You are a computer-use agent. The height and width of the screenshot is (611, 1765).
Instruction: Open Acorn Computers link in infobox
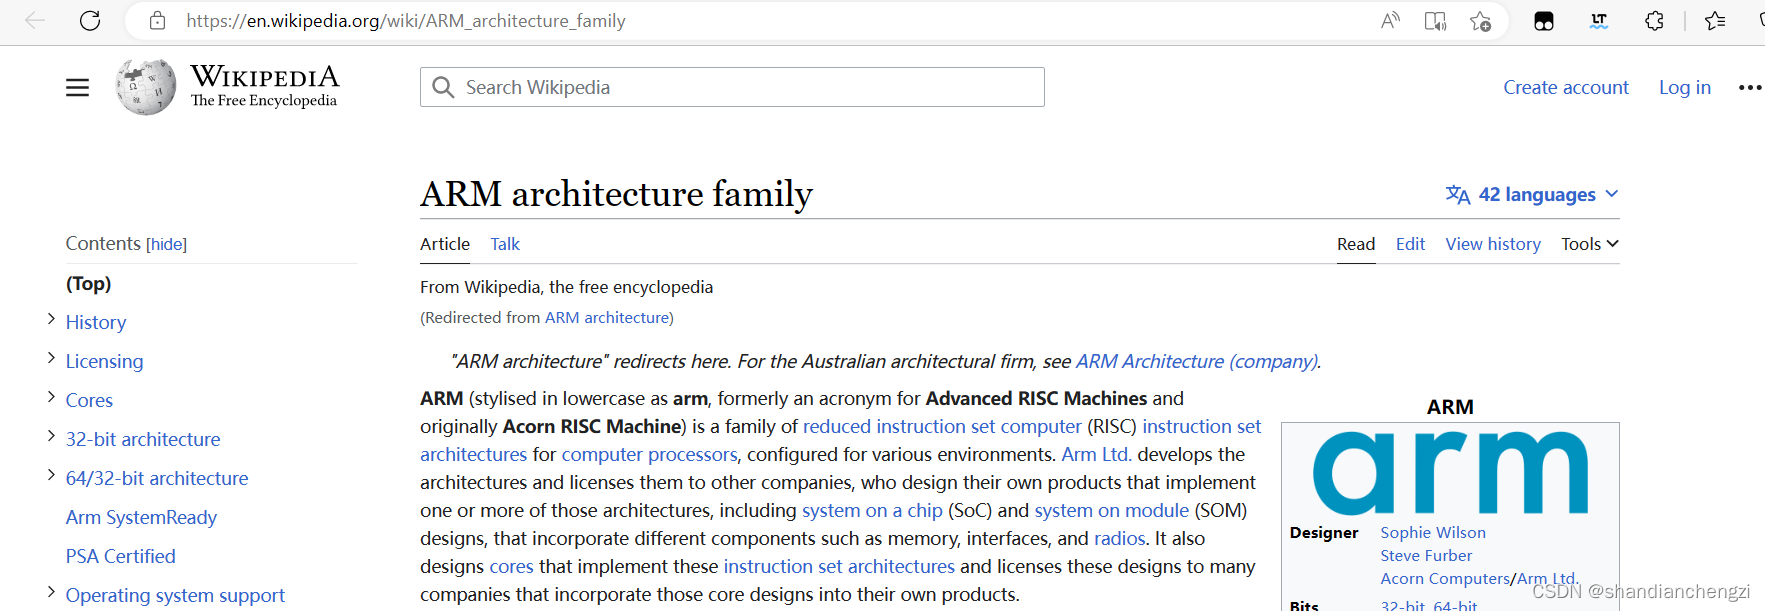(x=1446, y=579)
